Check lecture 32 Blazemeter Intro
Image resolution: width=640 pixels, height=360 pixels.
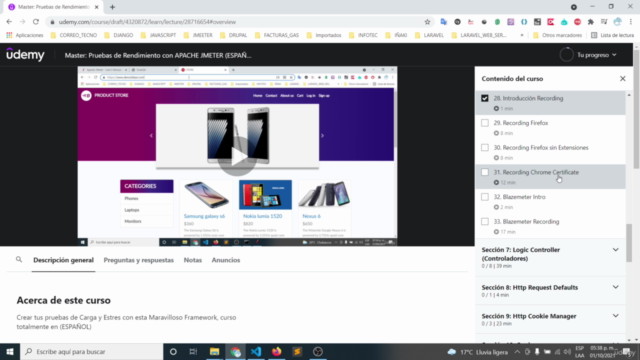tap(484, 197)
